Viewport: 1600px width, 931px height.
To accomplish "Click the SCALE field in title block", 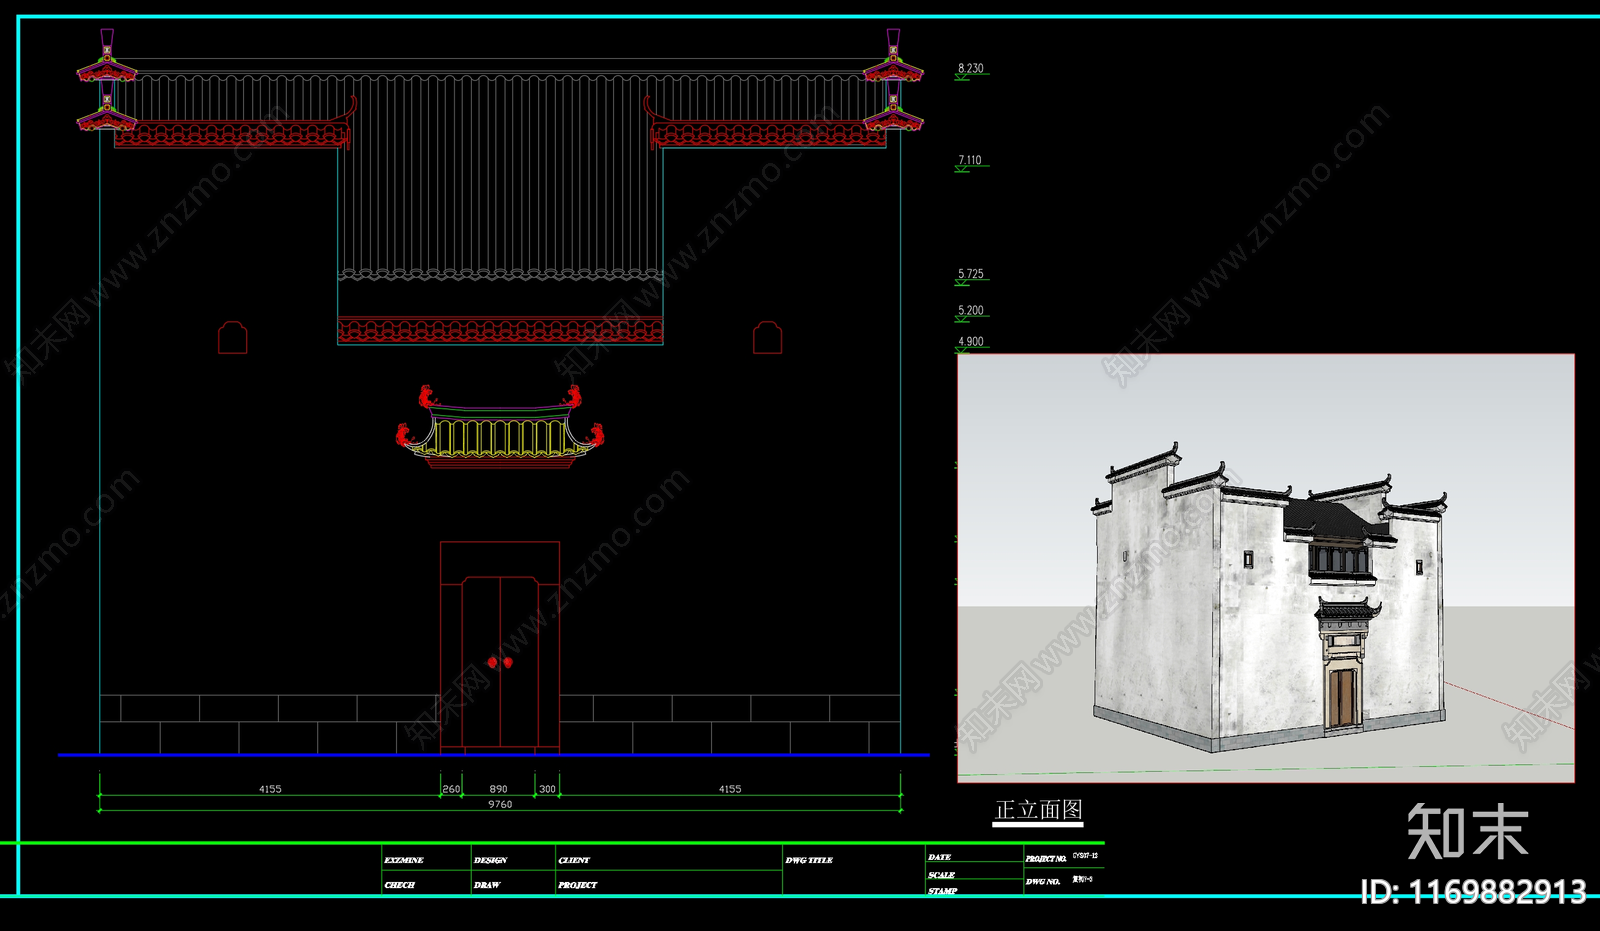I will (x=941, y=875).
